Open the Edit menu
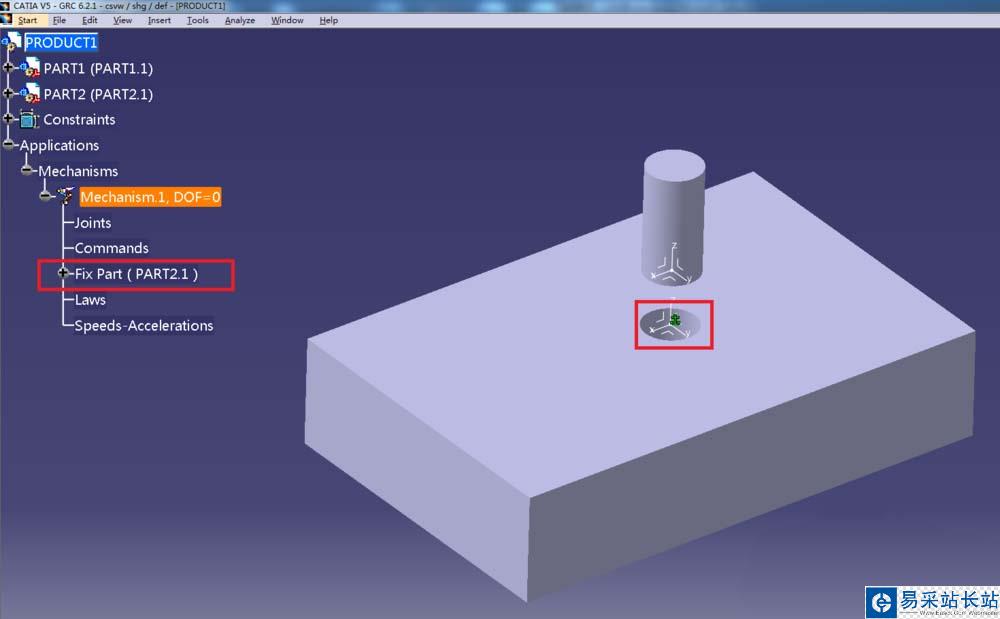 [x=89, y=20]
